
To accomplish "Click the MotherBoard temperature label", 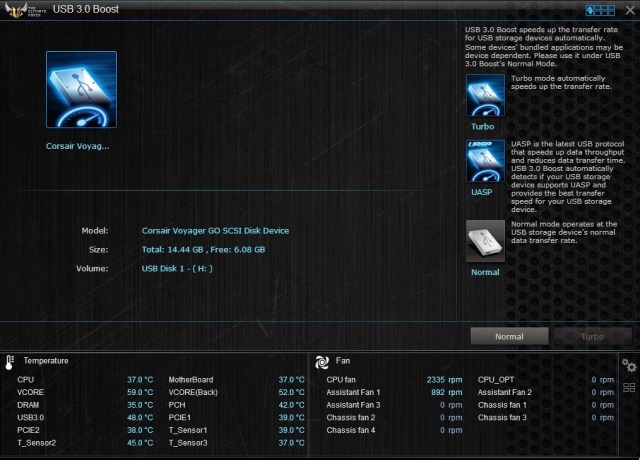I will [191, 380].
